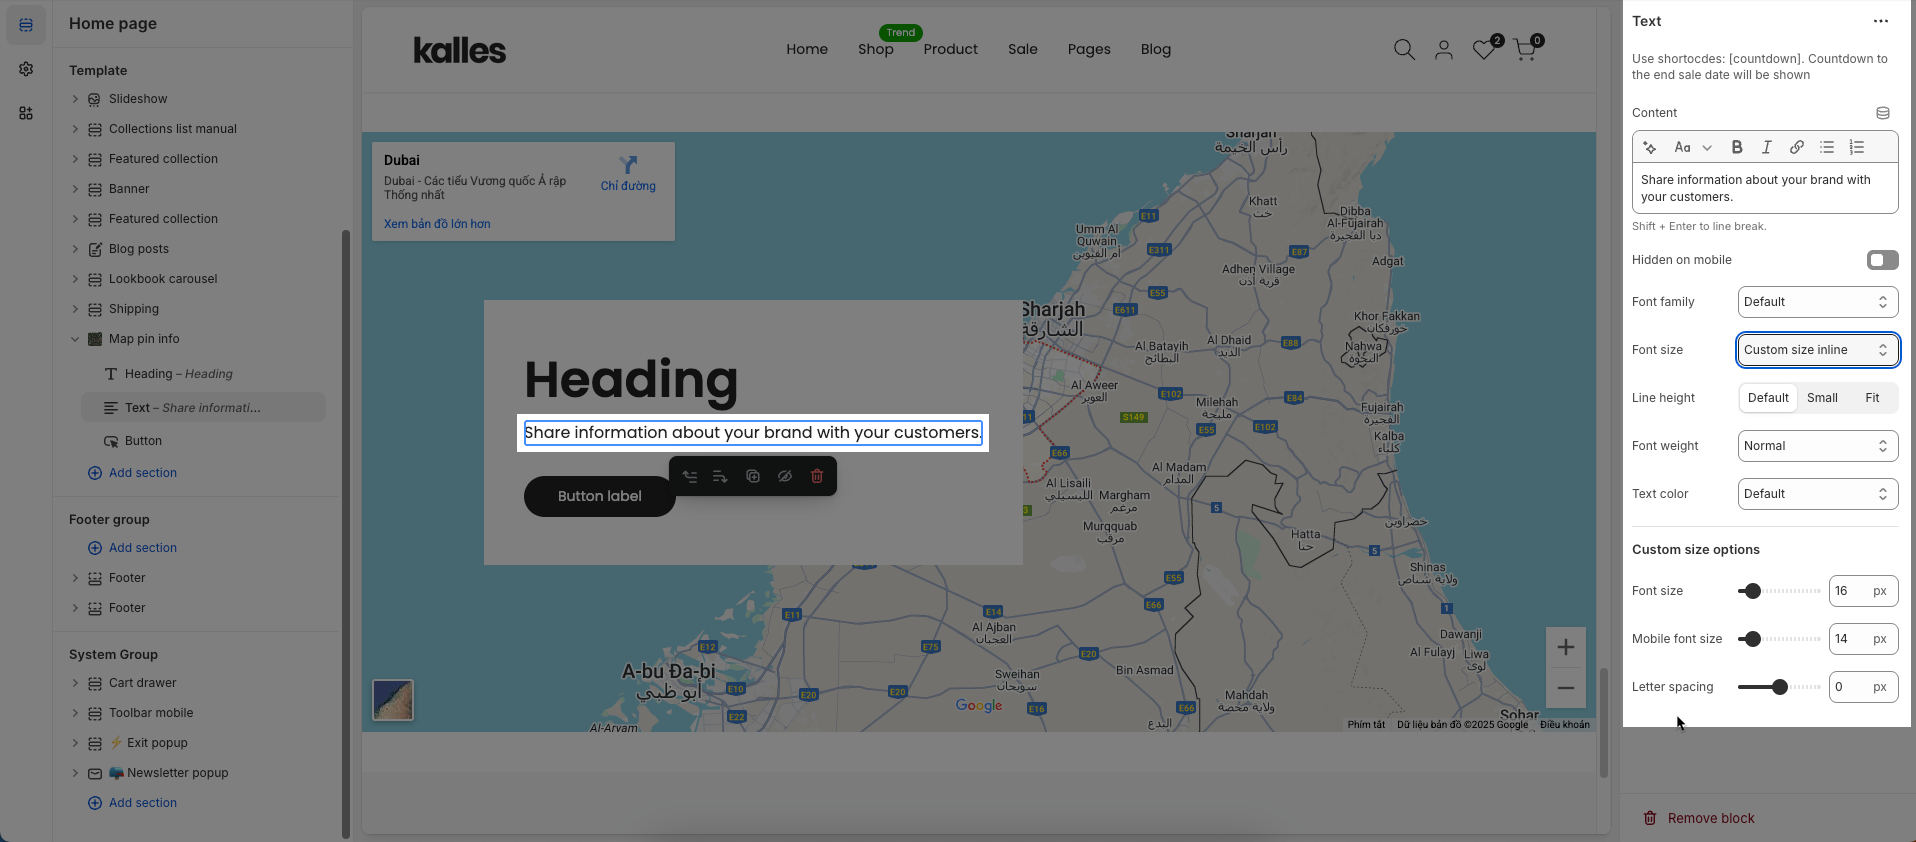This screenshot has width=1916, height=842.
Task: Open theme settings gear in left rail
Action: (x=26, y=69)
